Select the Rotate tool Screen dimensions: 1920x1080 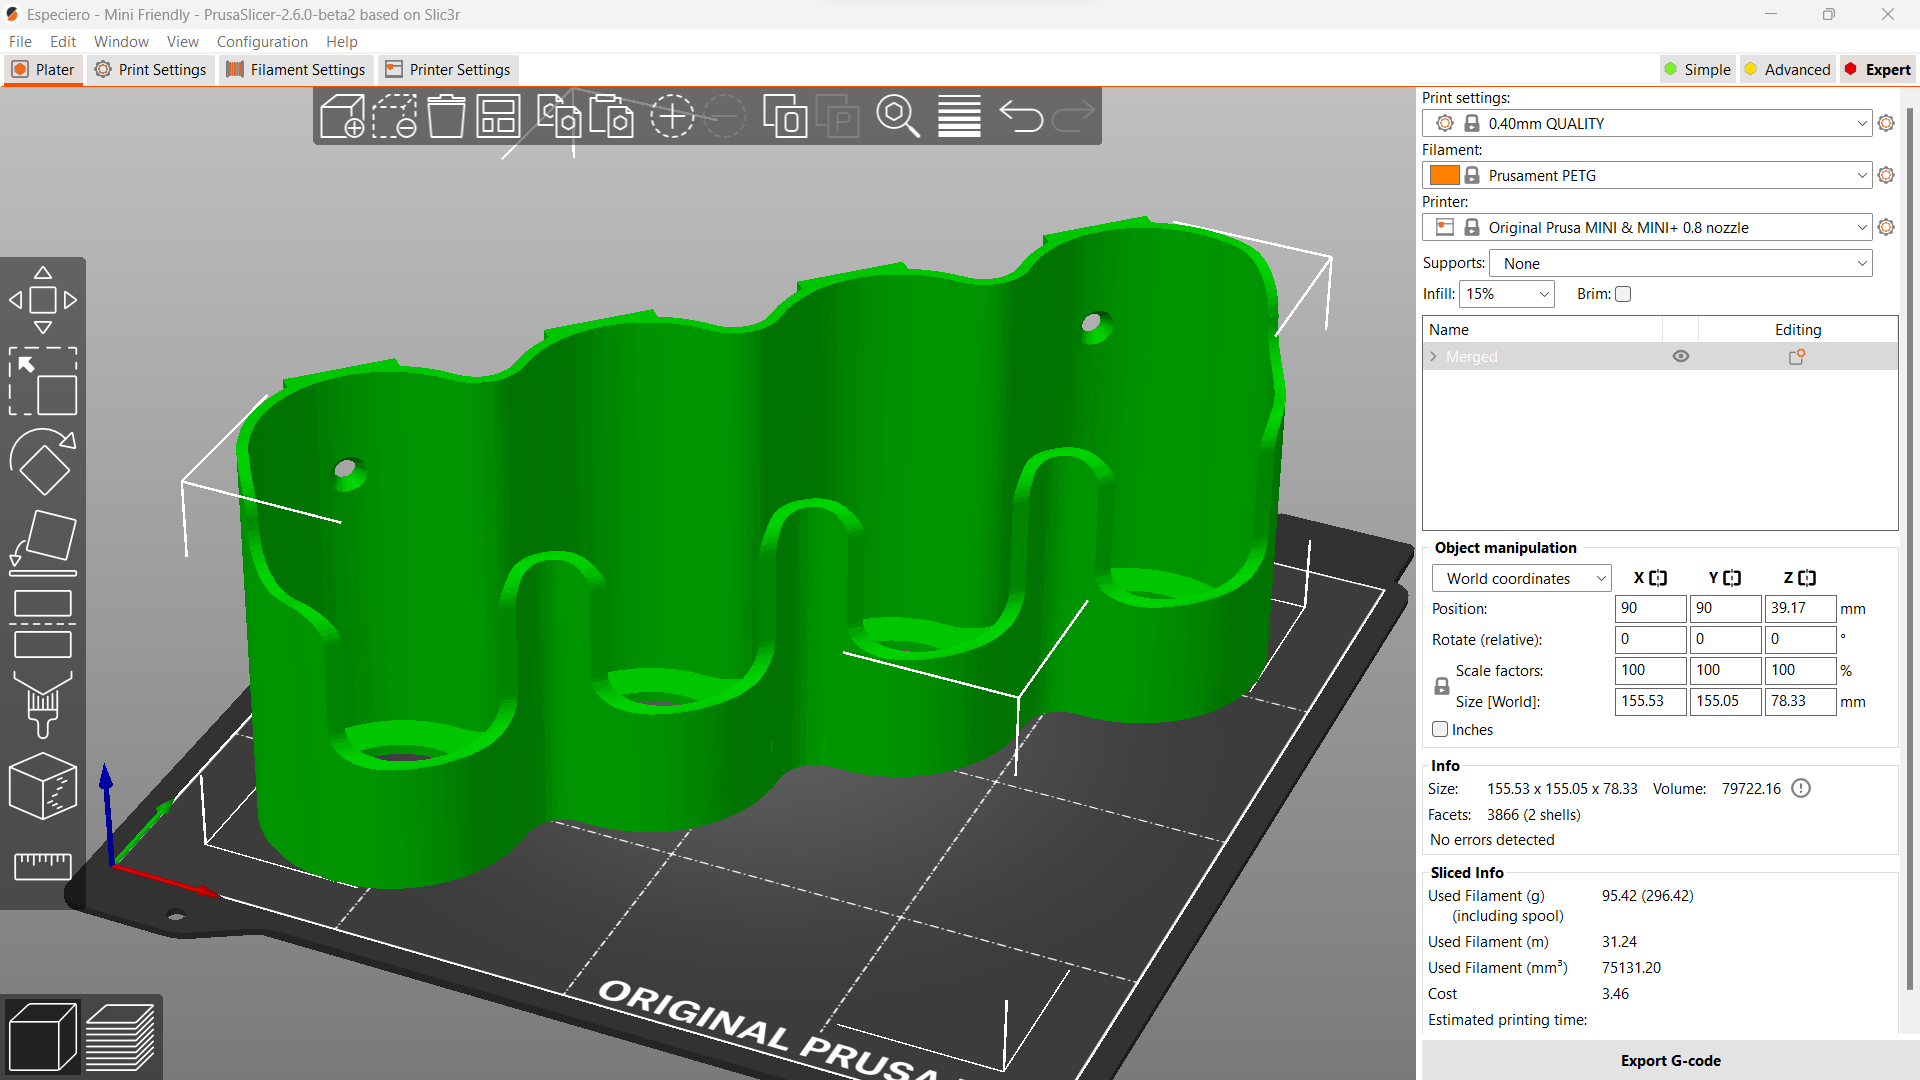point(43,462)
